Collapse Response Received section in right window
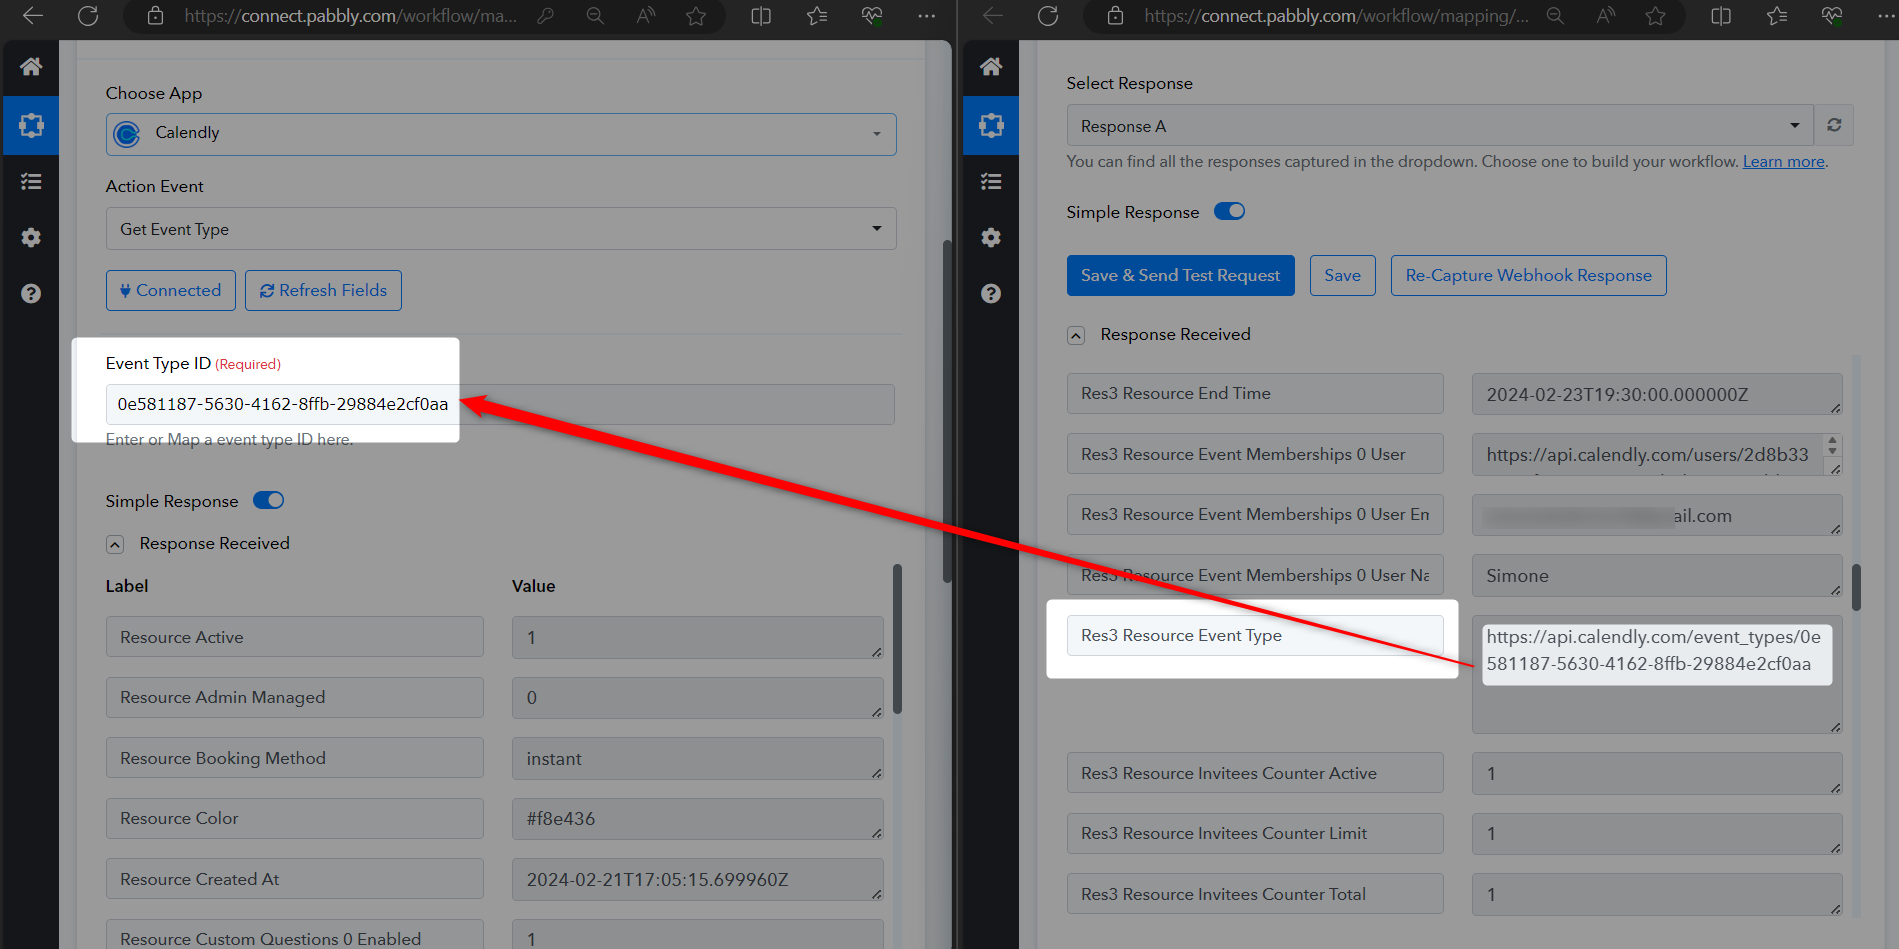The image size is (1899, 949). pyautogui.click(x=1076, y=335)
